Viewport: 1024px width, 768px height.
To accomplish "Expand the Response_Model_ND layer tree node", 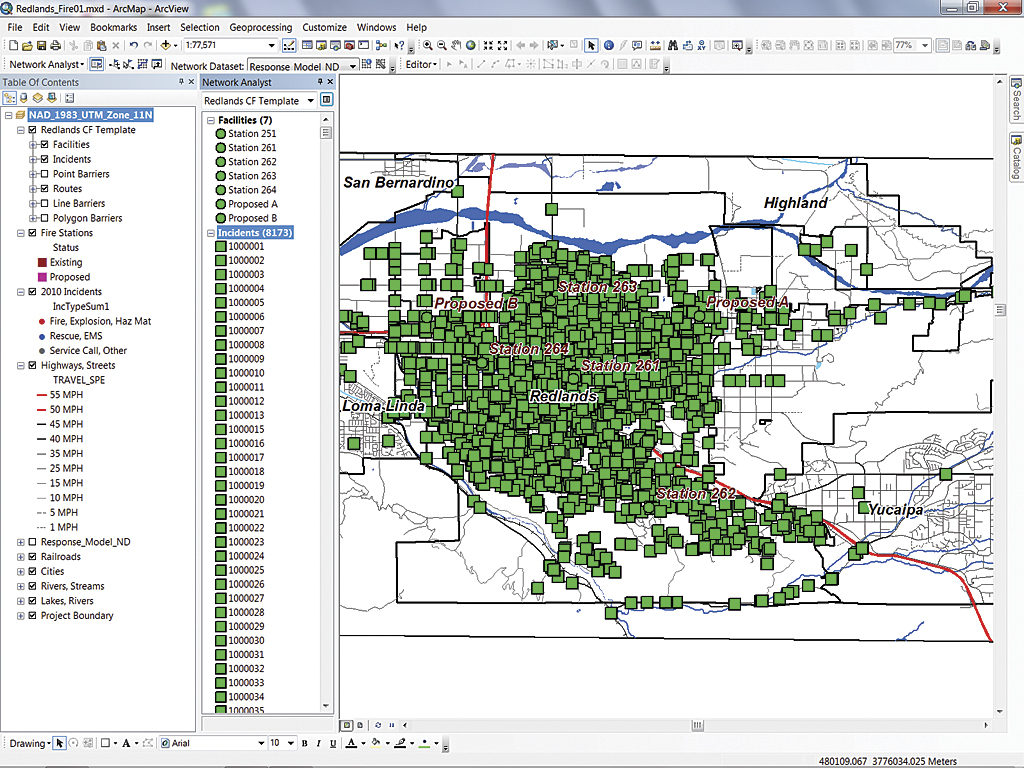I will [x=20, y=542].
